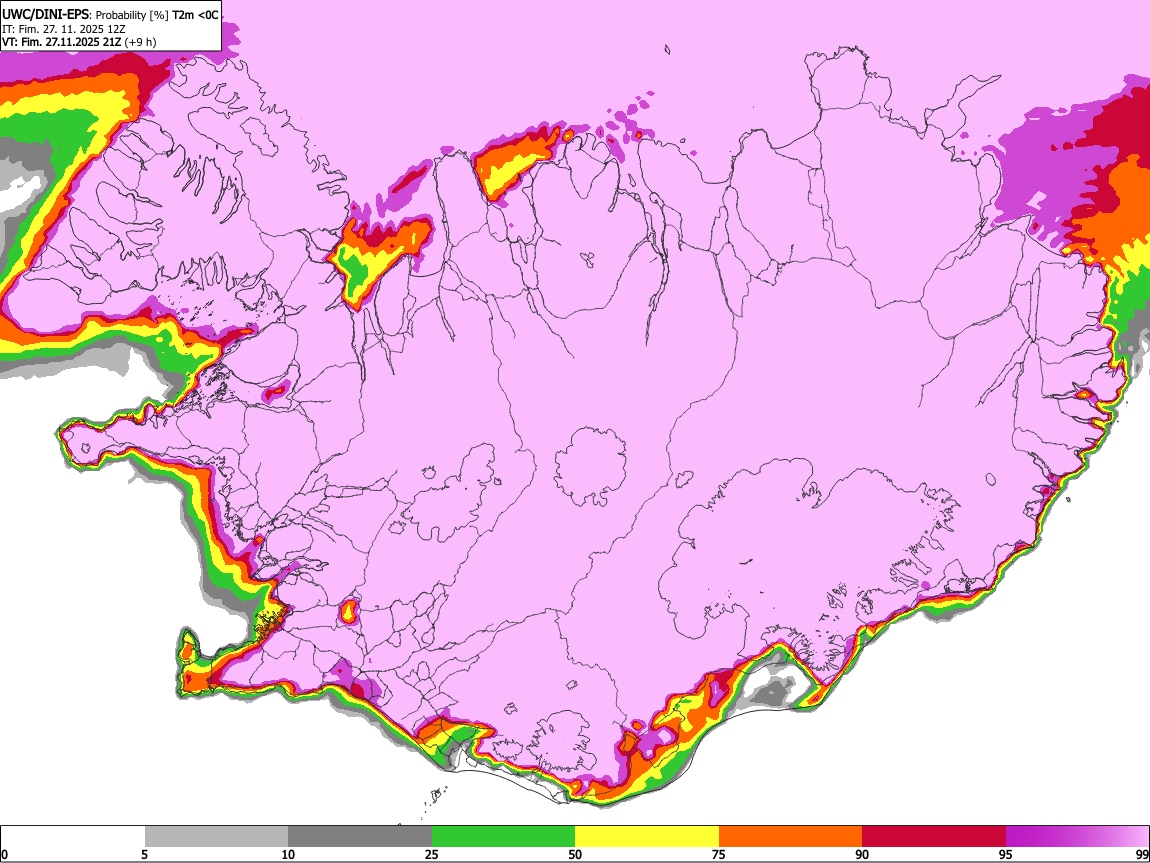Click the white 0–5 legend segment
Image resolution: width=1150 pixels, height=863 pixels.
73,836
